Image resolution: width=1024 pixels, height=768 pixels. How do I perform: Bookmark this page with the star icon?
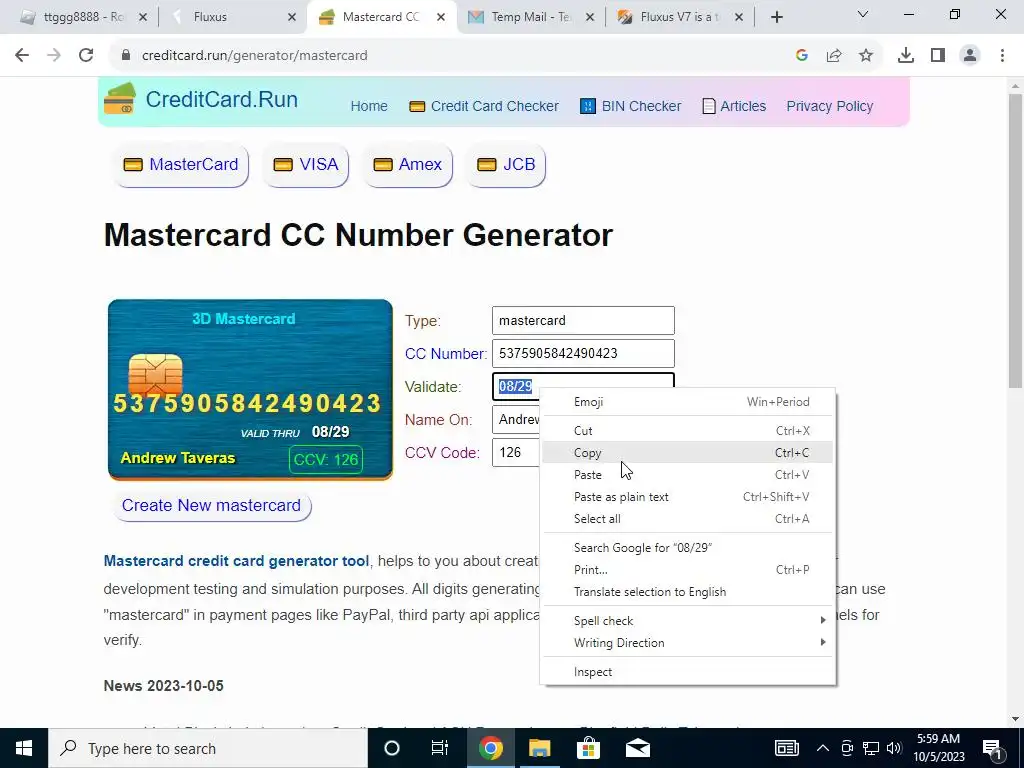pos(866,56)
